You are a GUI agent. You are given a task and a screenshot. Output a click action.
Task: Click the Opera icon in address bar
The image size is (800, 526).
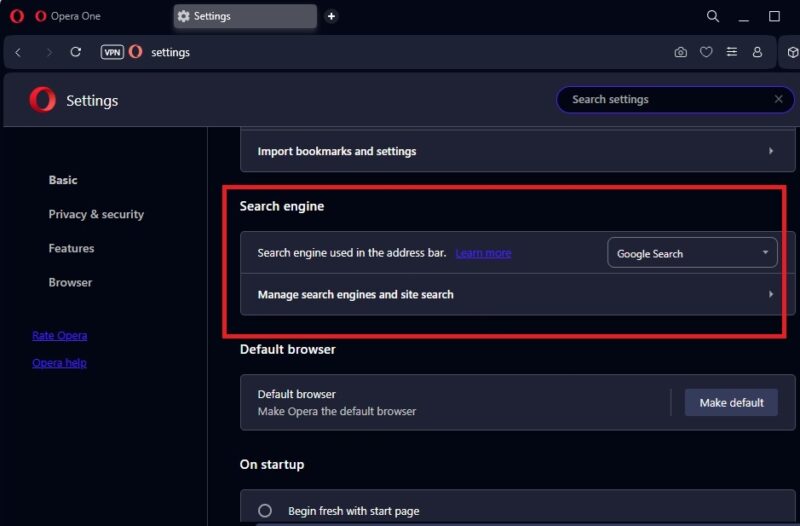pos(136,52)
